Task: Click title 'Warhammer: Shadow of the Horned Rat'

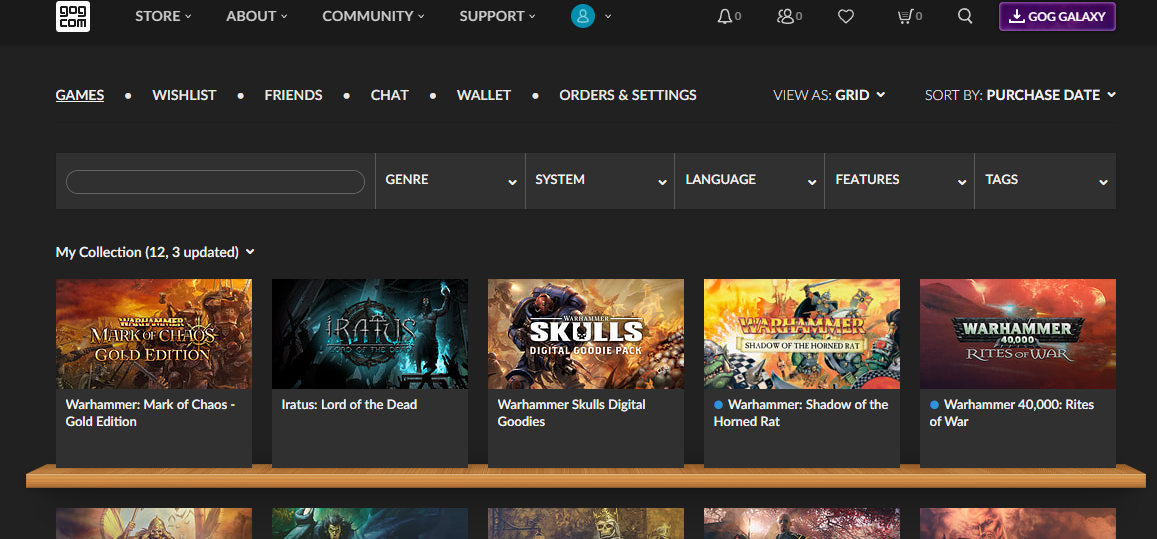Action: [801, 413]
